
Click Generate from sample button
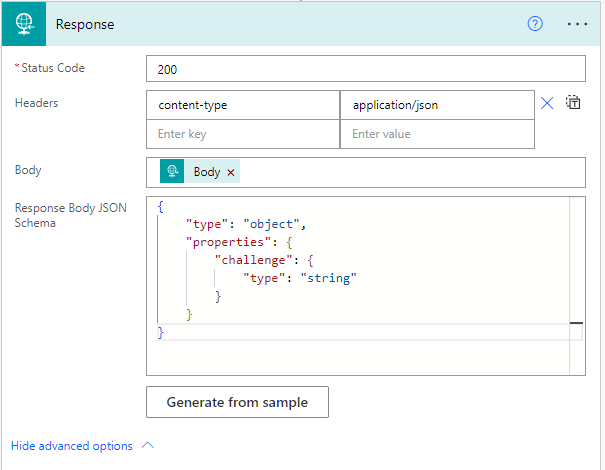tap(237, 402)
